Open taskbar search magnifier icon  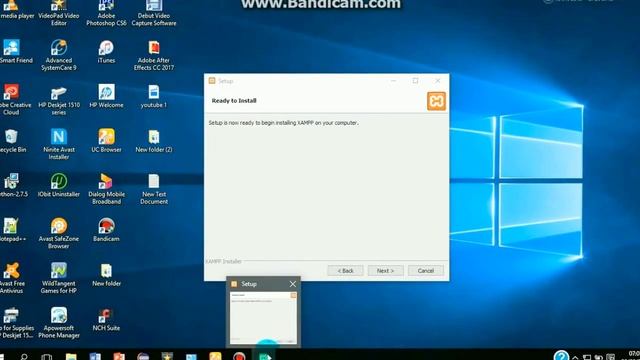click(24, 357)
